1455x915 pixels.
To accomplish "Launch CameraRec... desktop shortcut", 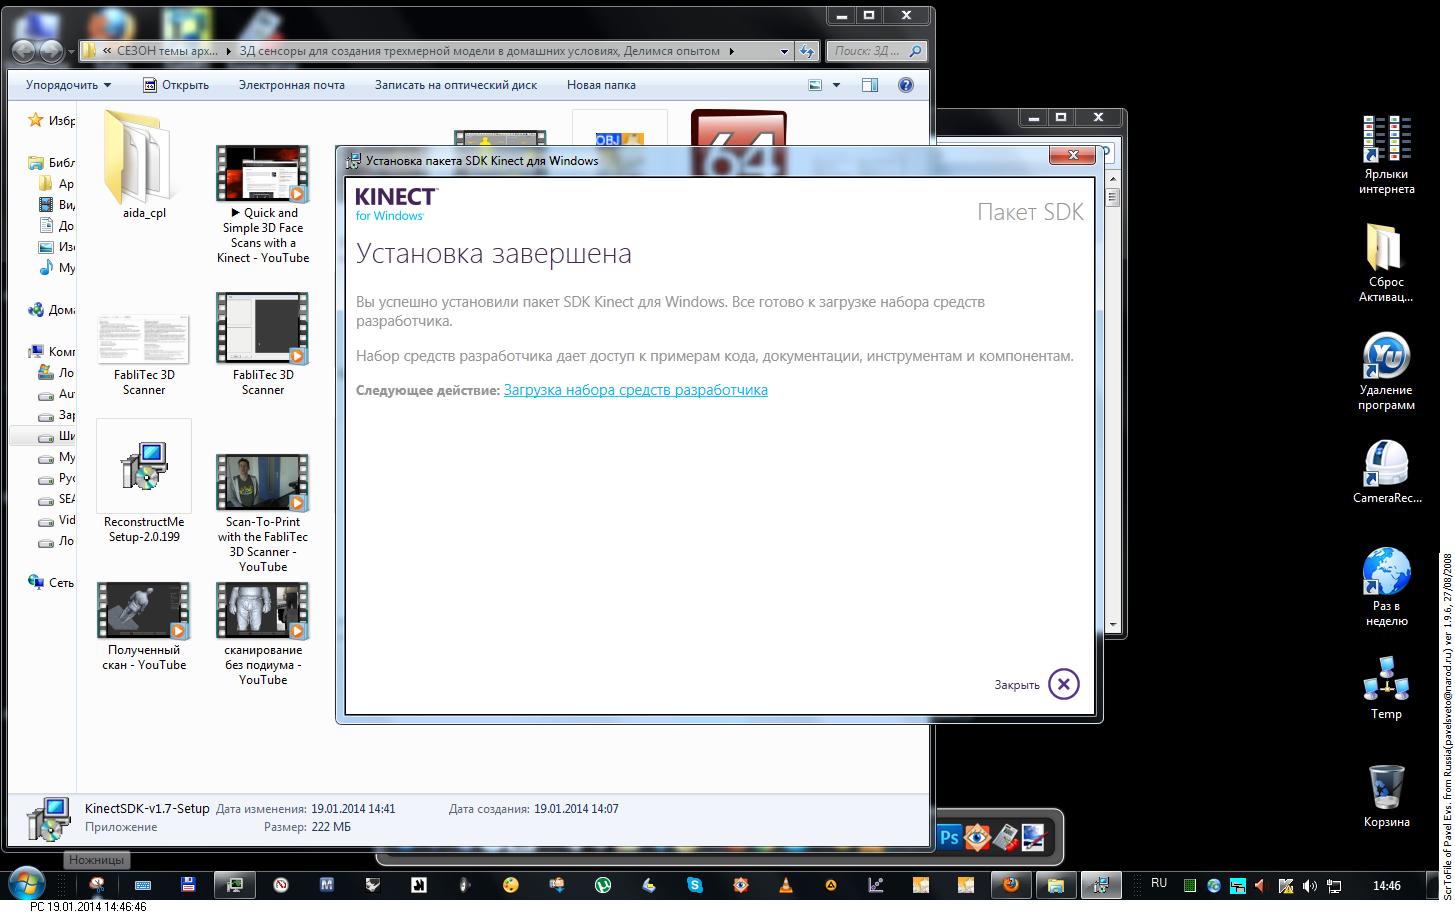I will click(x=1386, y=471).
